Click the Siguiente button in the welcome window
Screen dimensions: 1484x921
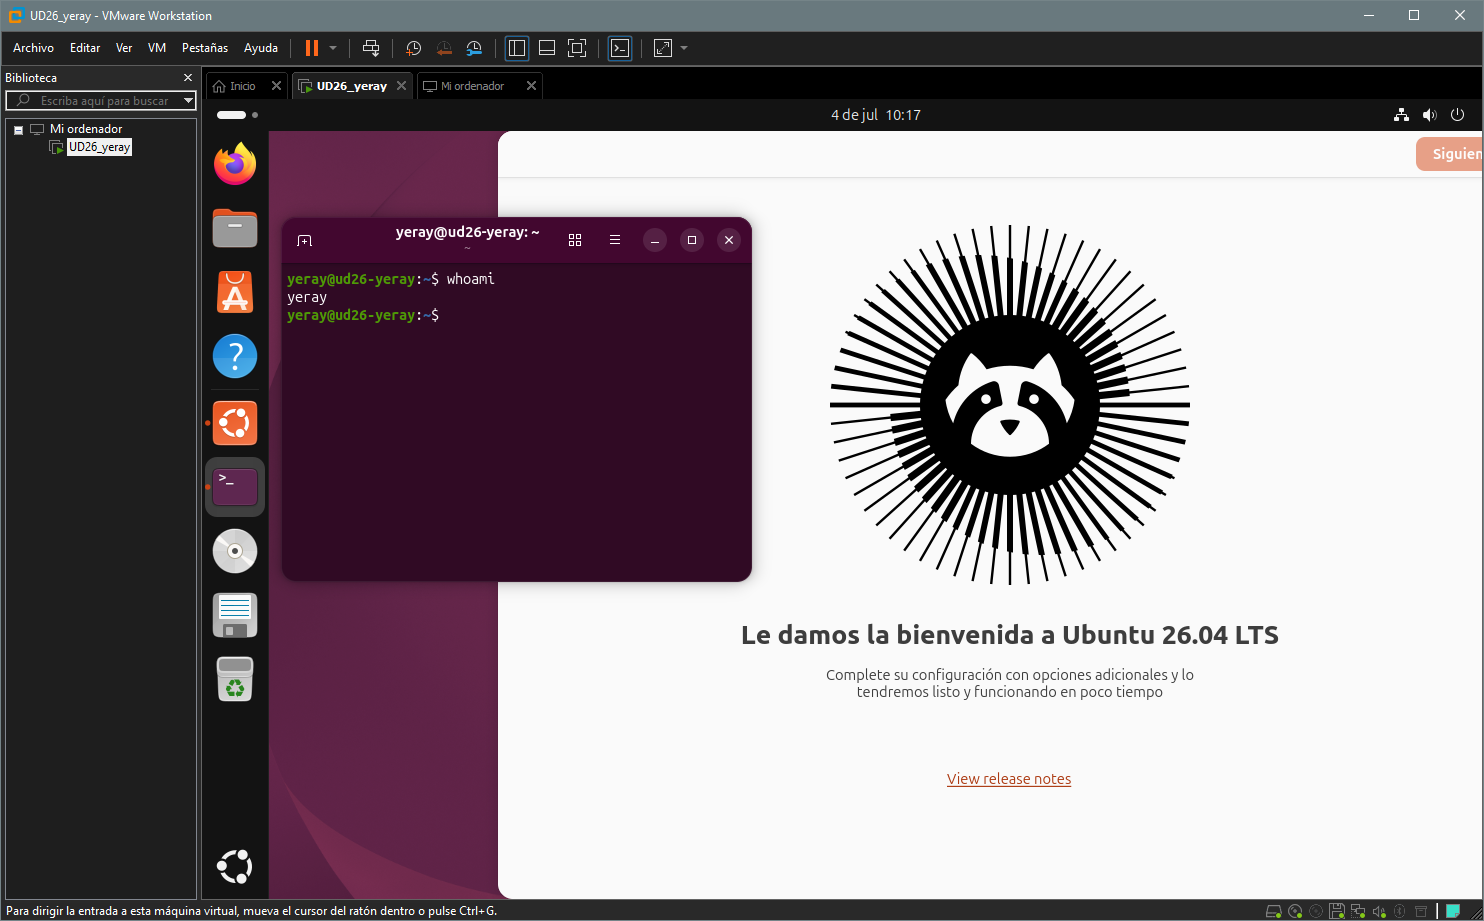(1449, 154)
